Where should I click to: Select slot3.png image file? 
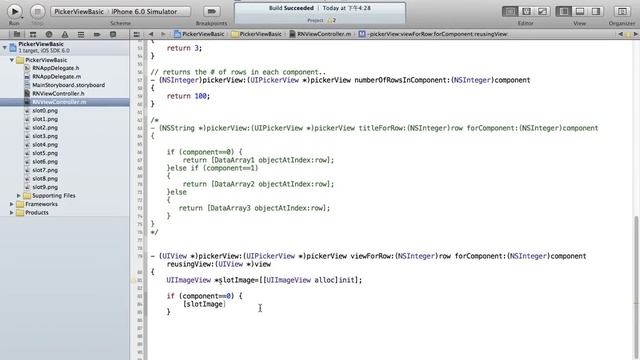point(45,136)
